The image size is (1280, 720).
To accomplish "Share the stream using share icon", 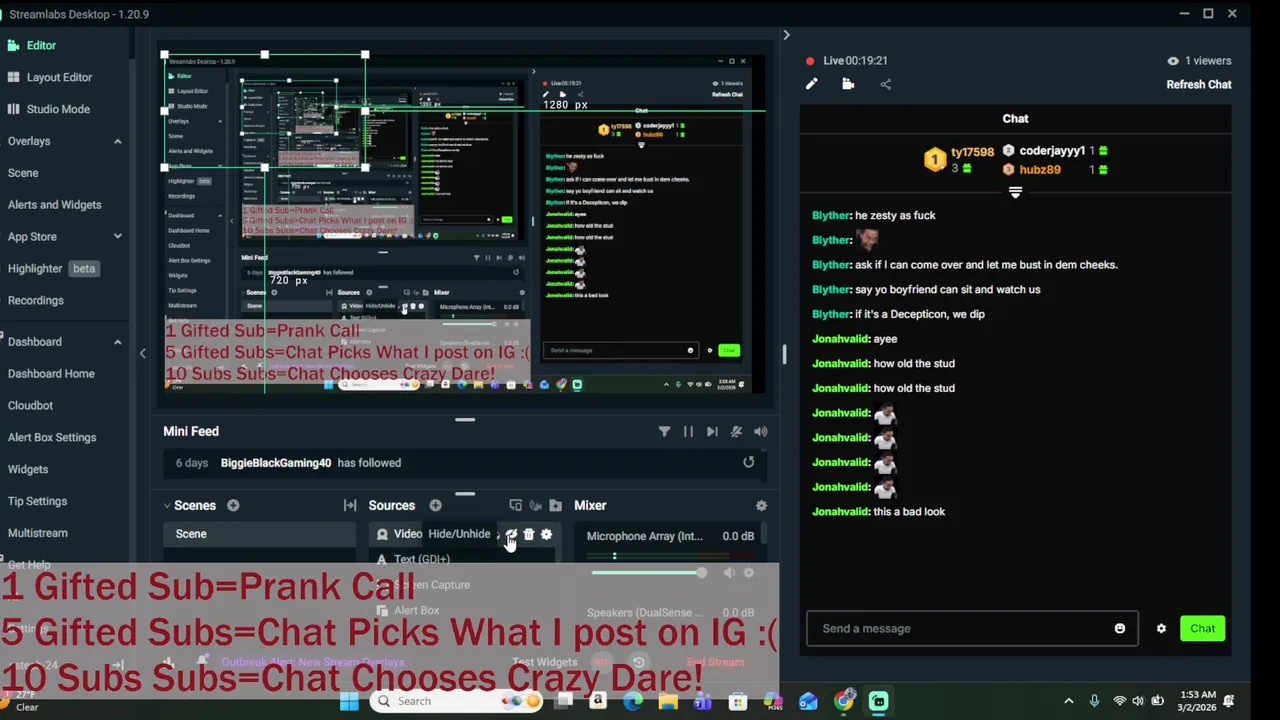I will point(885,85).
